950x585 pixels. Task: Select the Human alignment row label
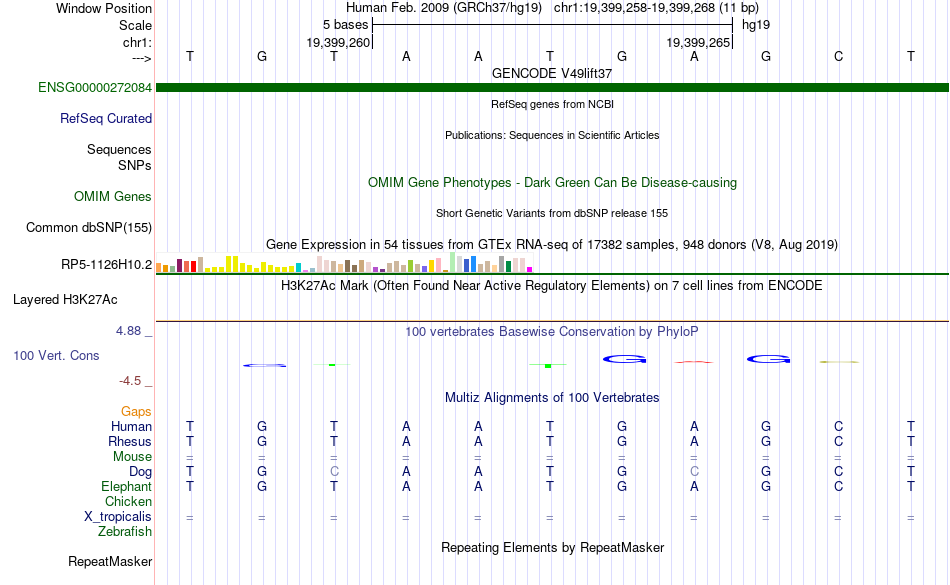point(131,426)
